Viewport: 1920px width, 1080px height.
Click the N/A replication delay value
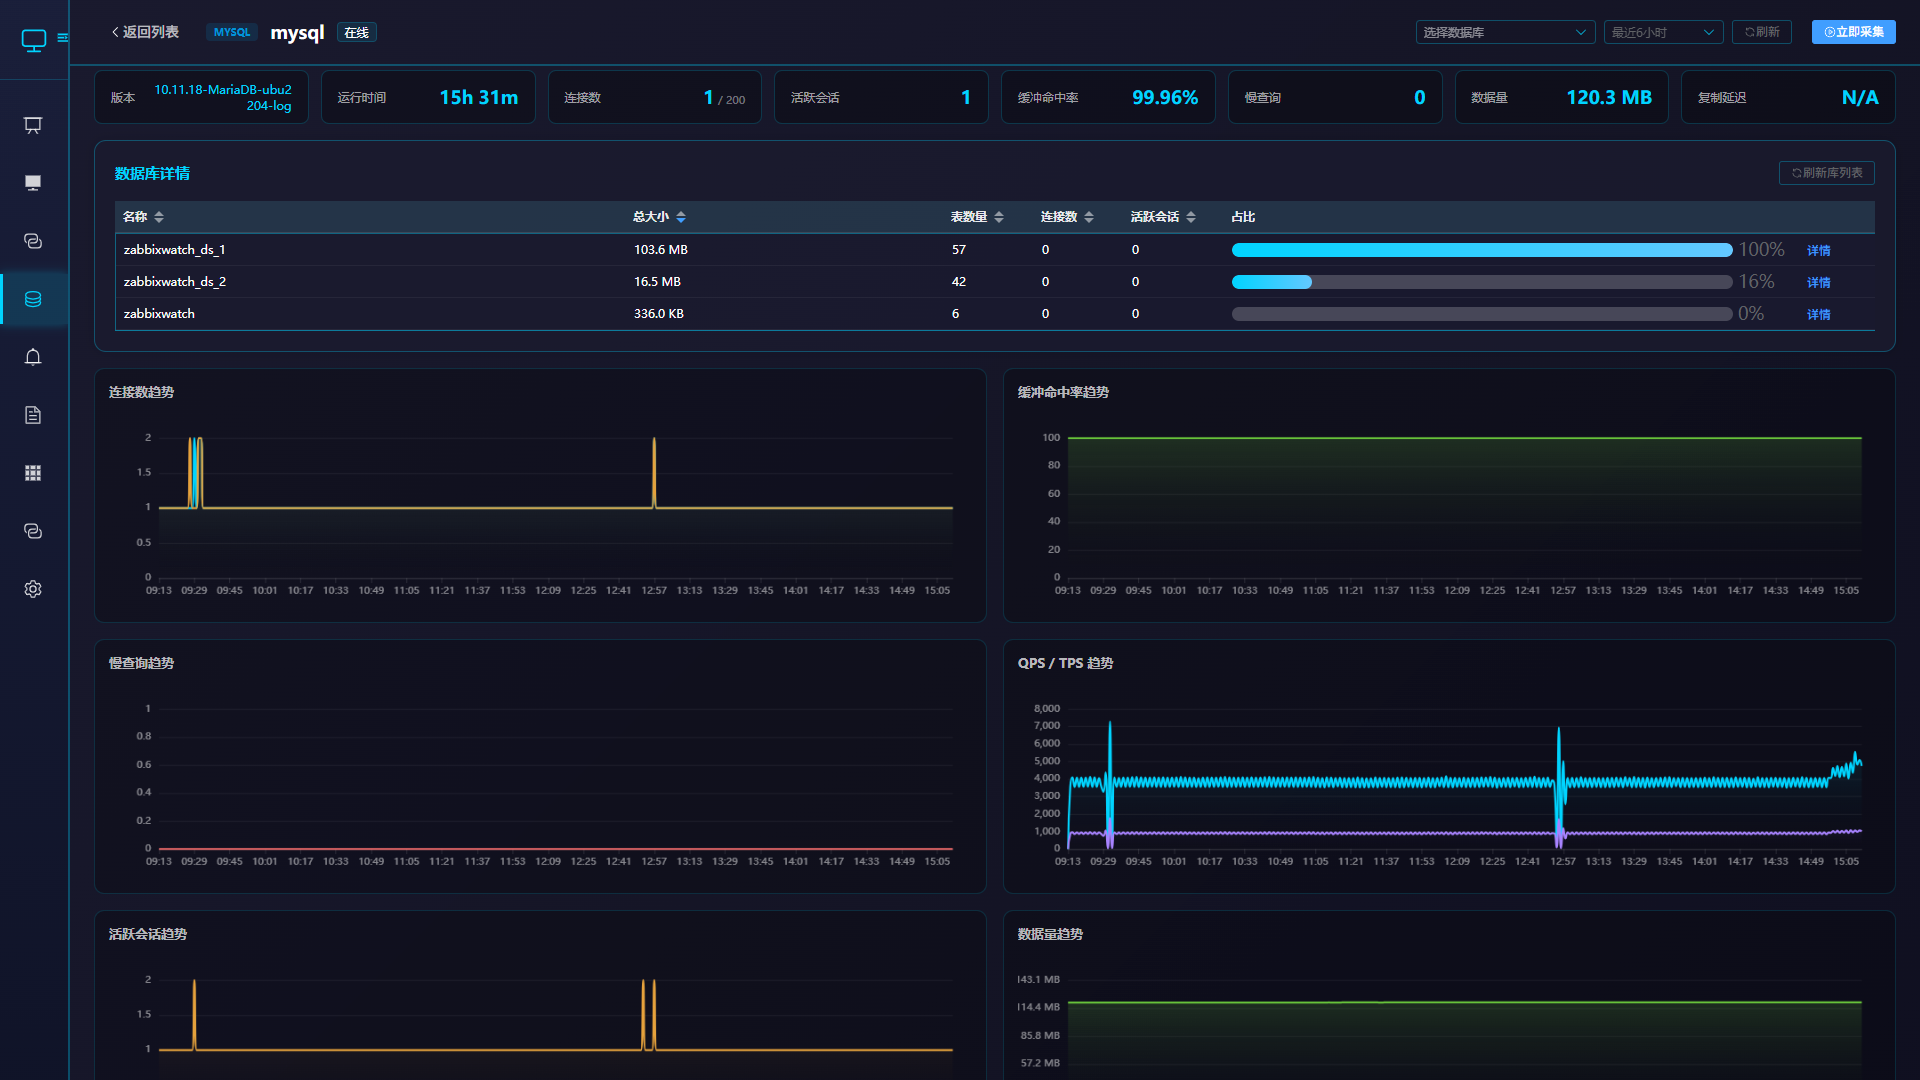pyautogui.click(x=1860, y=97)
